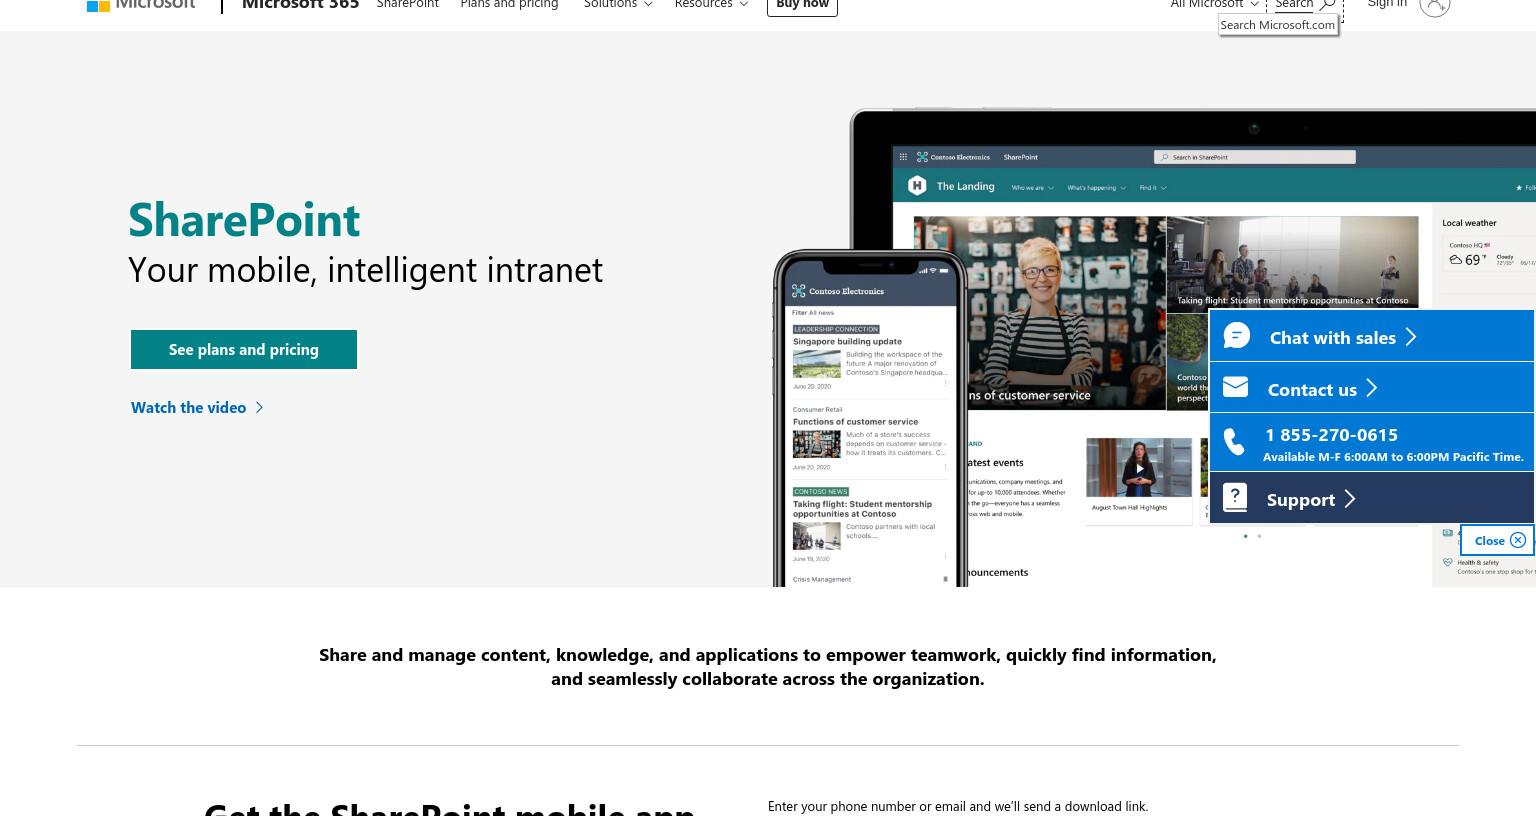Open the Search magnifier icon

pos(1328,4)
